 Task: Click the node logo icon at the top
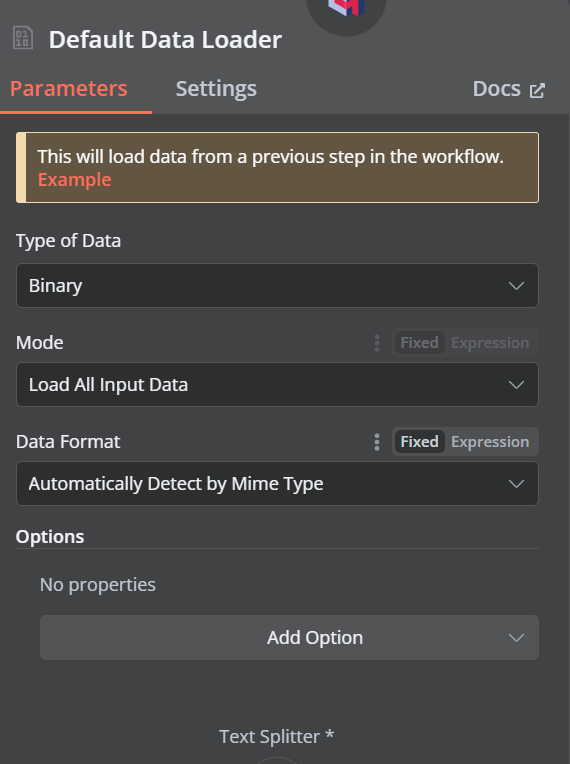pos(346,9)
